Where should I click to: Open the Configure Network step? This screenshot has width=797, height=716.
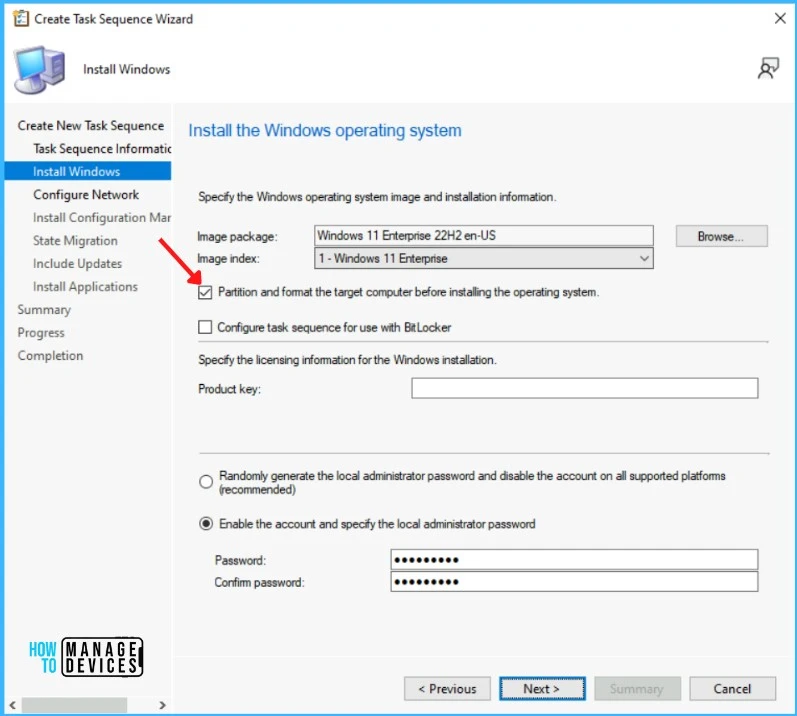pyautogui.click(x=86, y=195)
